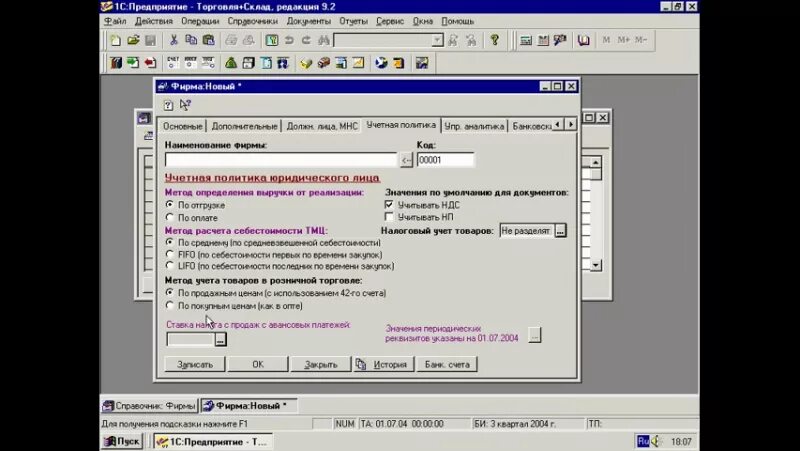The height and width of the screenshot is (451, 800).
Task: Click the Код field showing 00001
Action: coord(445,160)
